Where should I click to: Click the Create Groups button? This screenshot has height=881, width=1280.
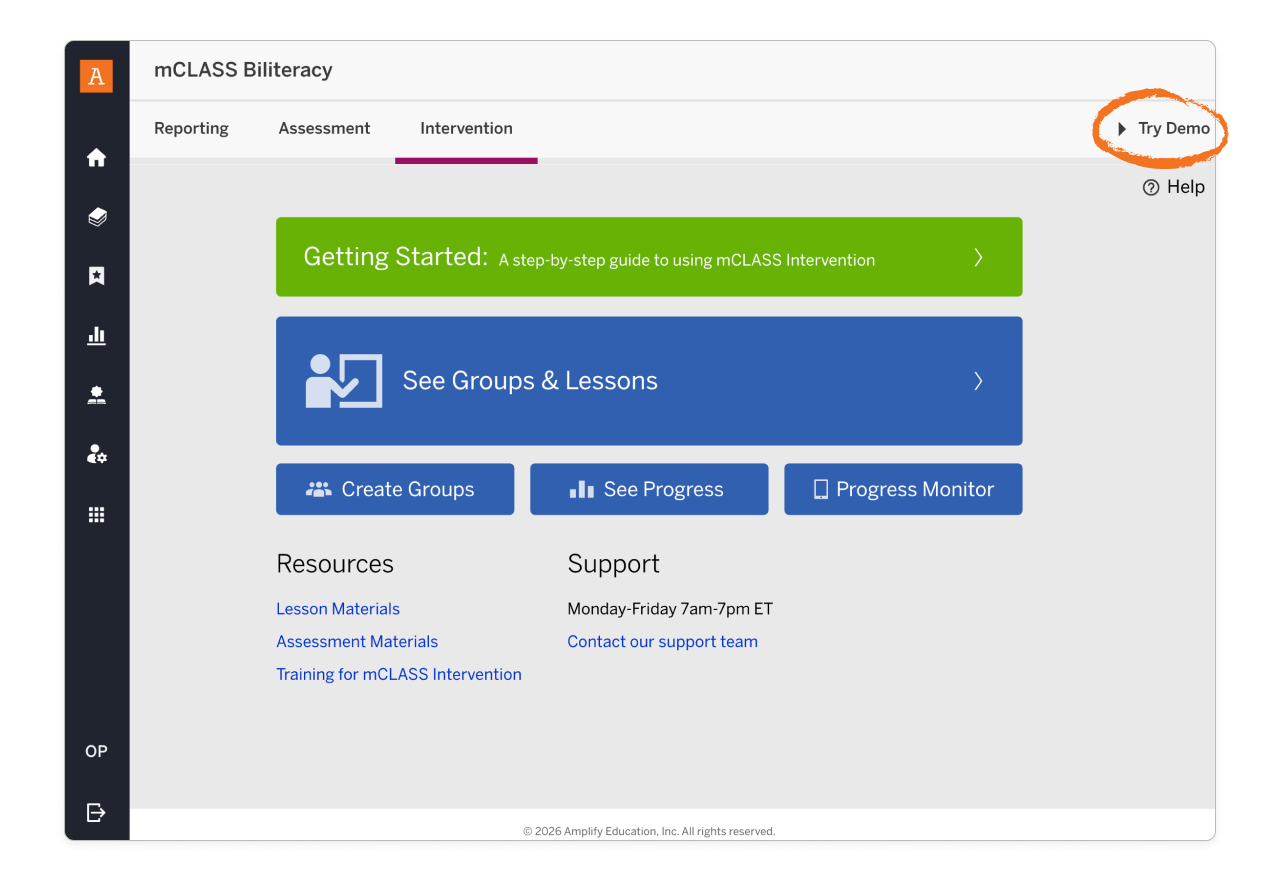click(395, 489)
